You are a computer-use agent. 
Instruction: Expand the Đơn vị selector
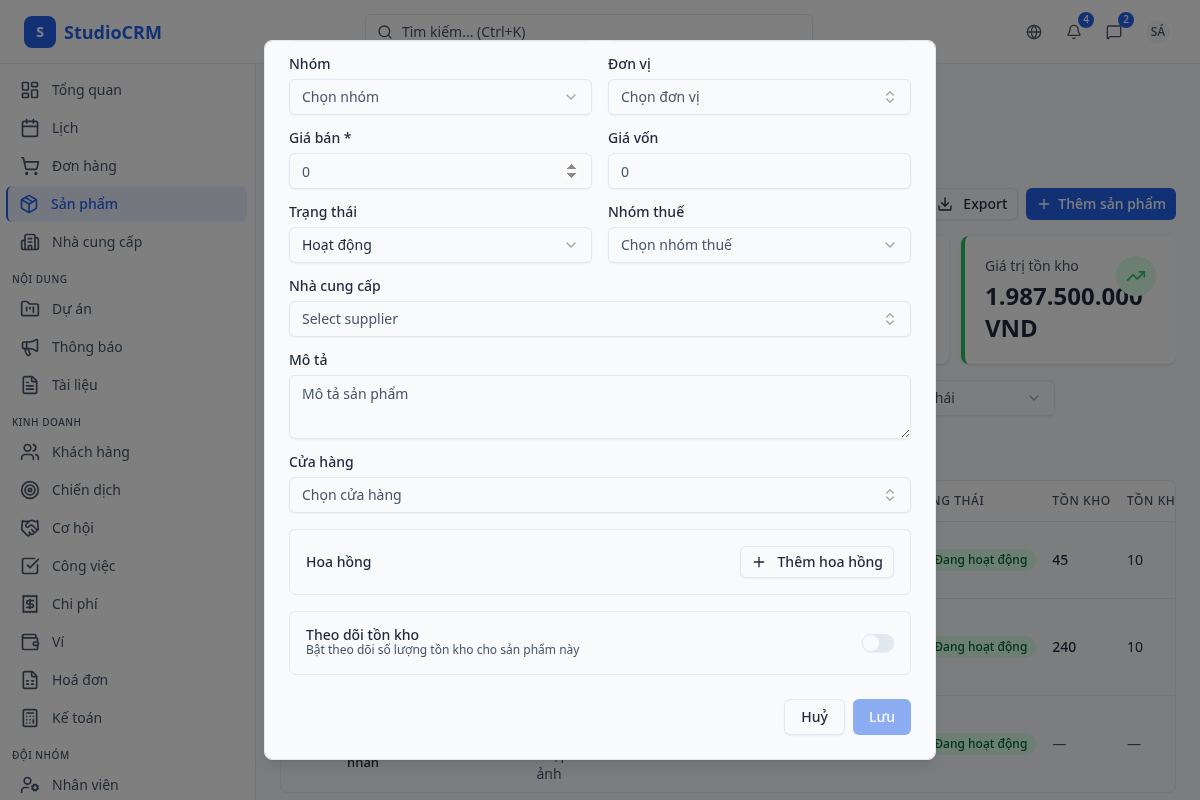759,97
